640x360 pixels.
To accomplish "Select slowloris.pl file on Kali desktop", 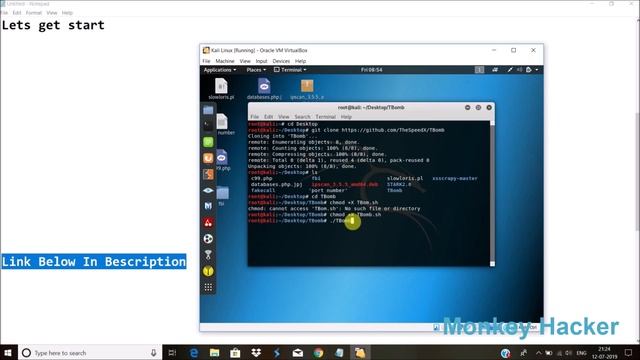I will pyautogui.click(x=221, y=89).
